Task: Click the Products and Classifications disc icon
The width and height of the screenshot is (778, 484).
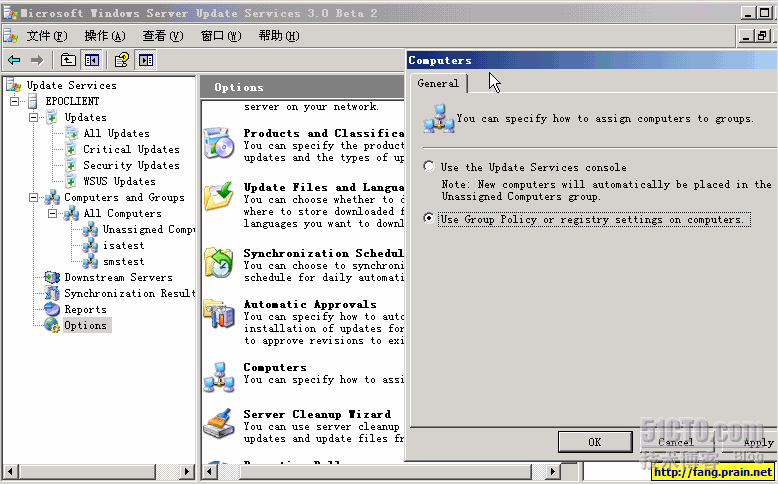Action: pyautogui.click(x=218, y=142)
